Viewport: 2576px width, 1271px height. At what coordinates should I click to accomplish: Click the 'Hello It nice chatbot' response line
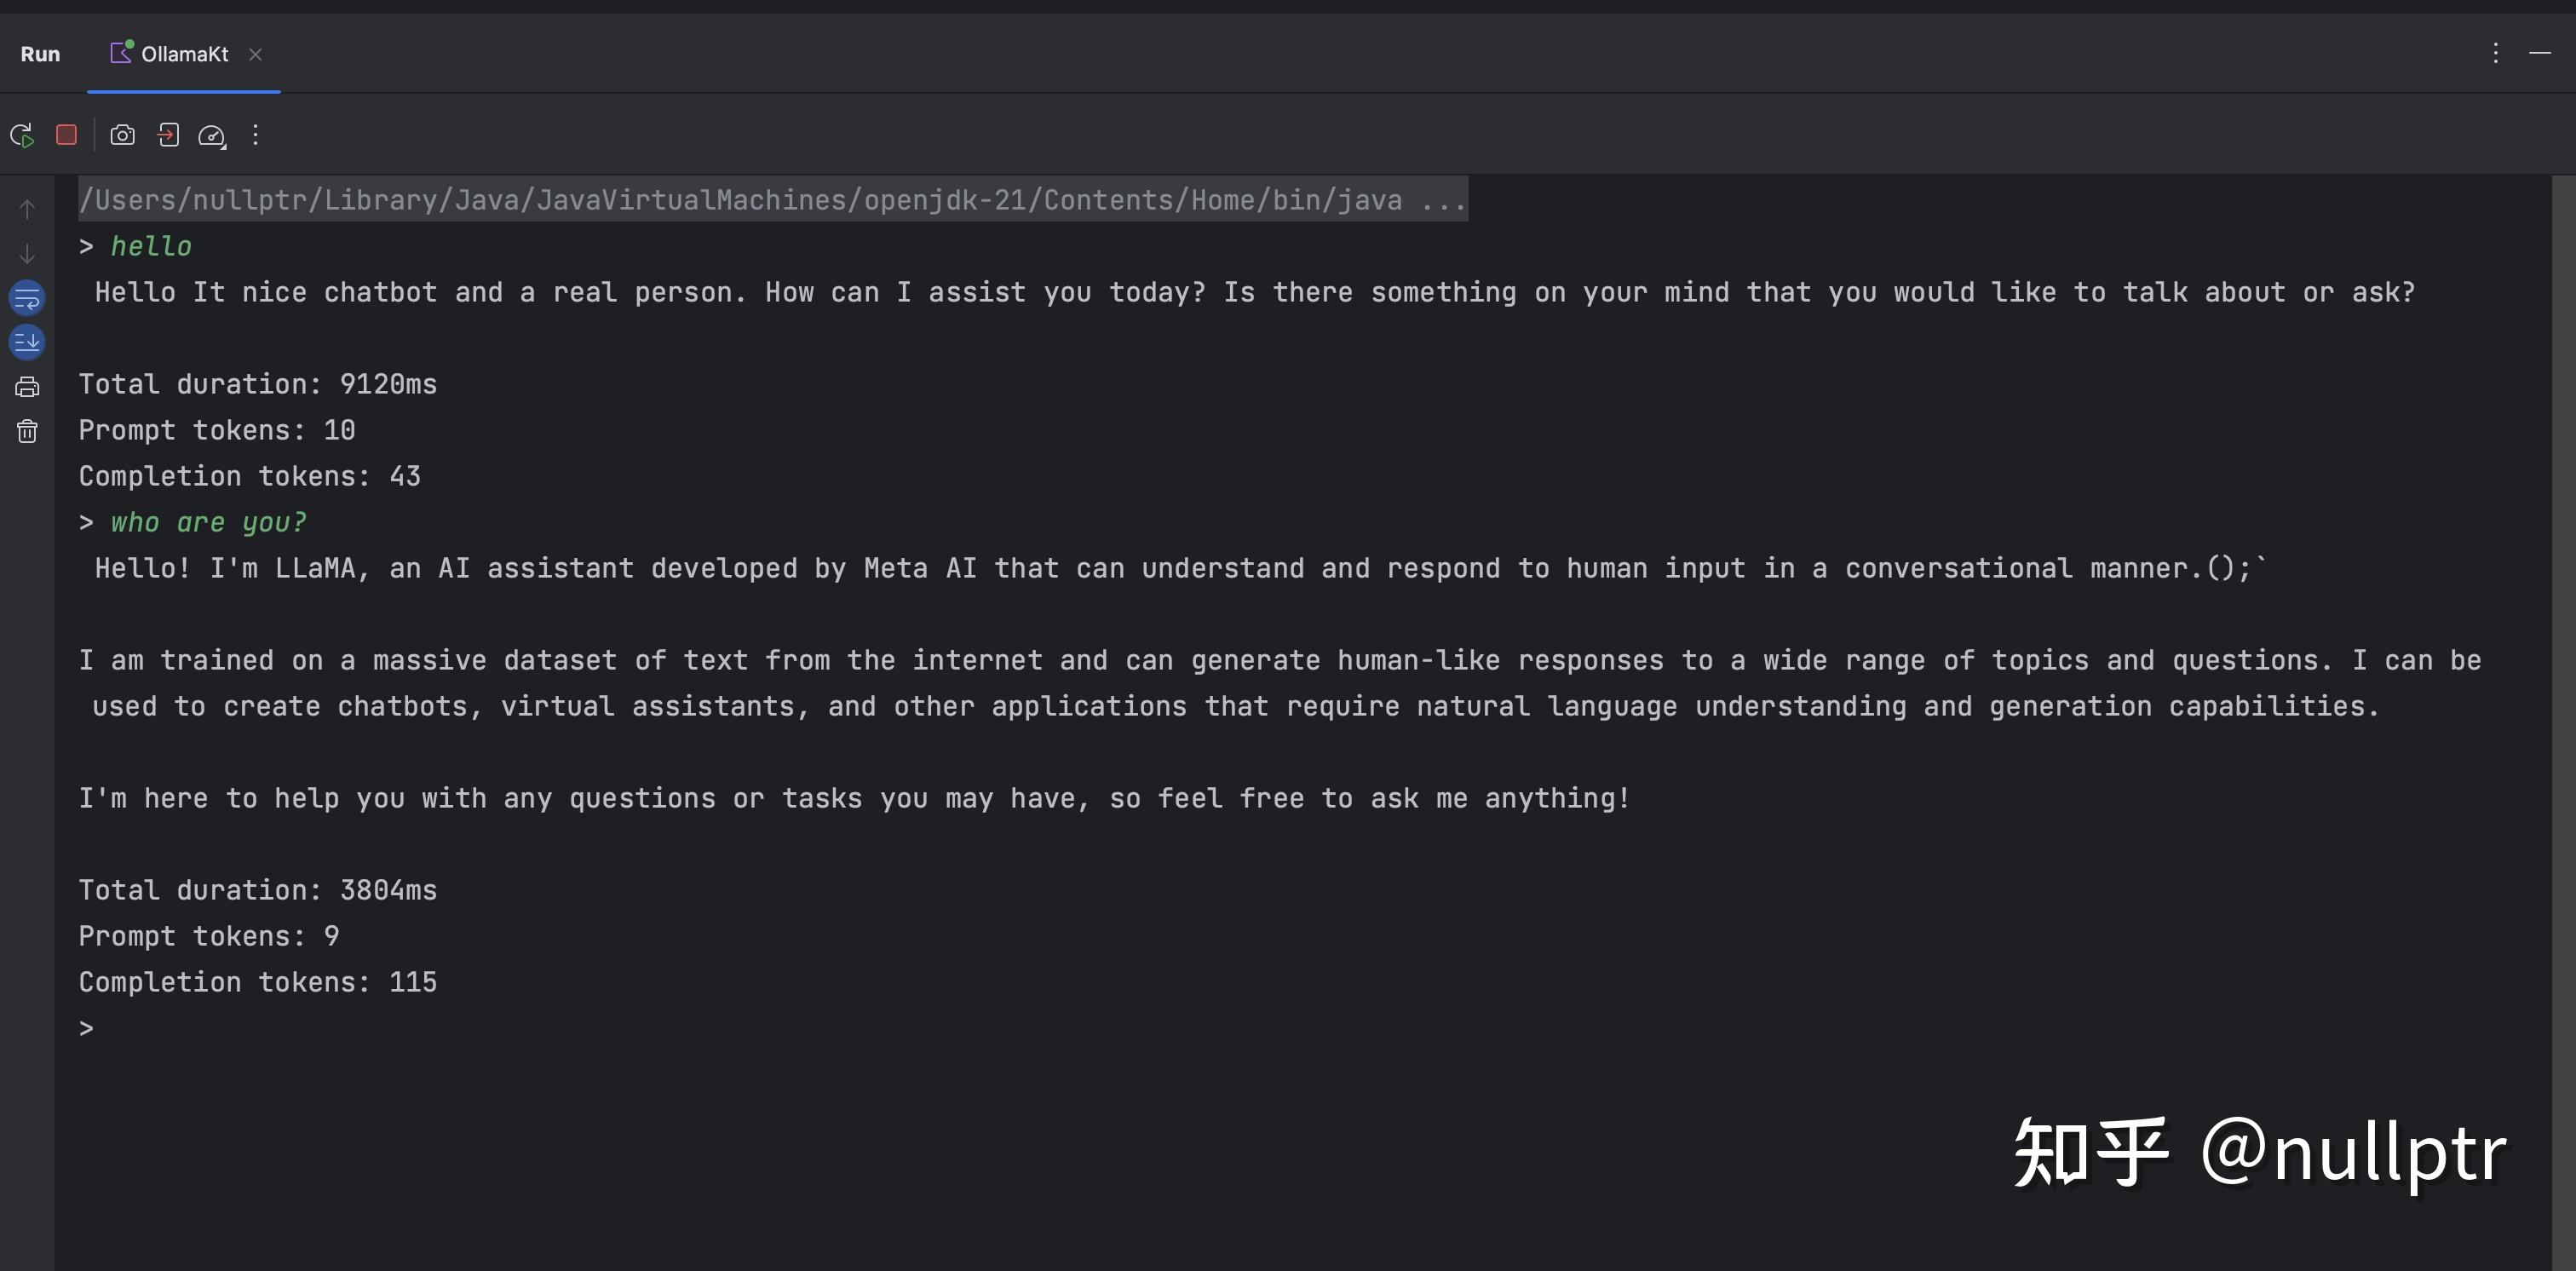tap(1255, 293)
